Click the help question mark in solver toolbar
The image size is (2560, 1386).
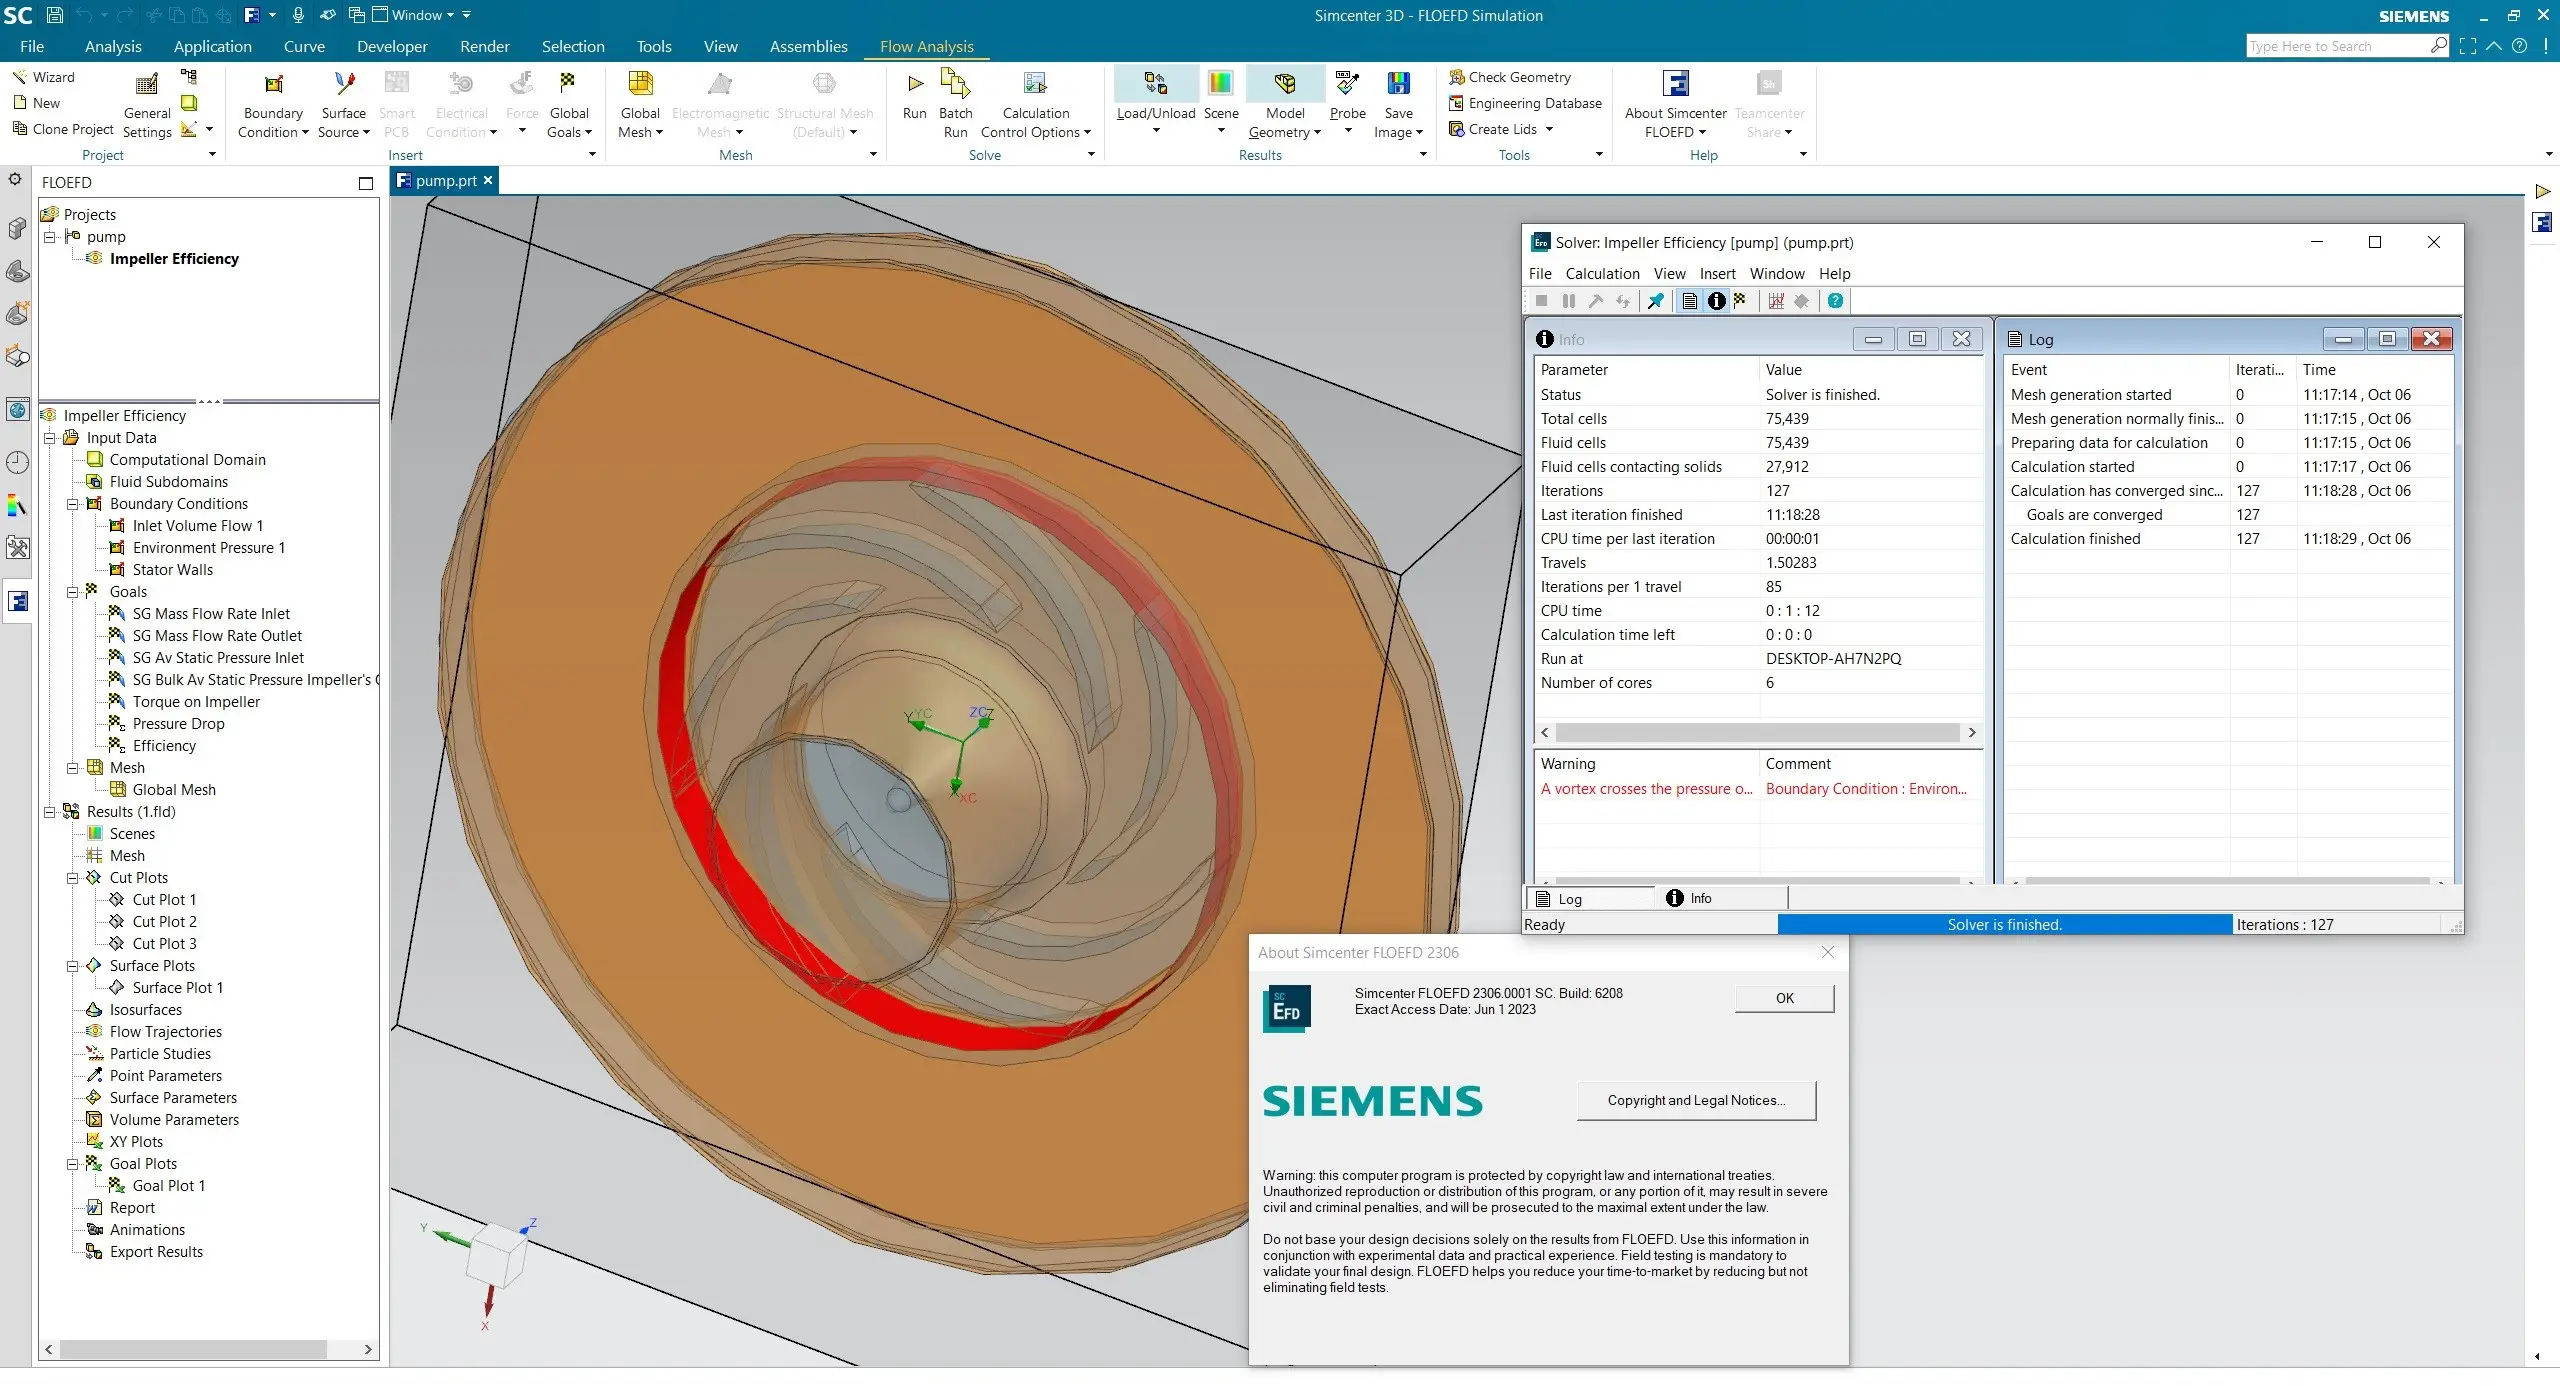point(1835,301)
